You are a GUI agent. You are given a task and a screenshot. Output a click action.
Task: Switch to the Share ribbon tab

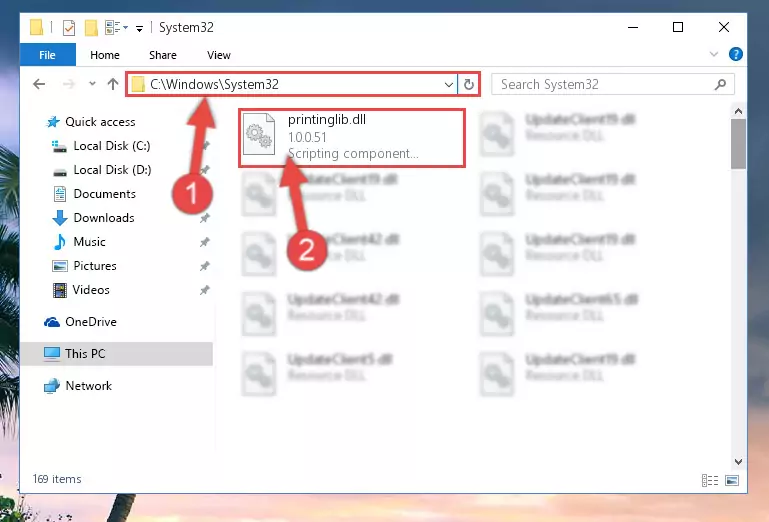(163, 55)
